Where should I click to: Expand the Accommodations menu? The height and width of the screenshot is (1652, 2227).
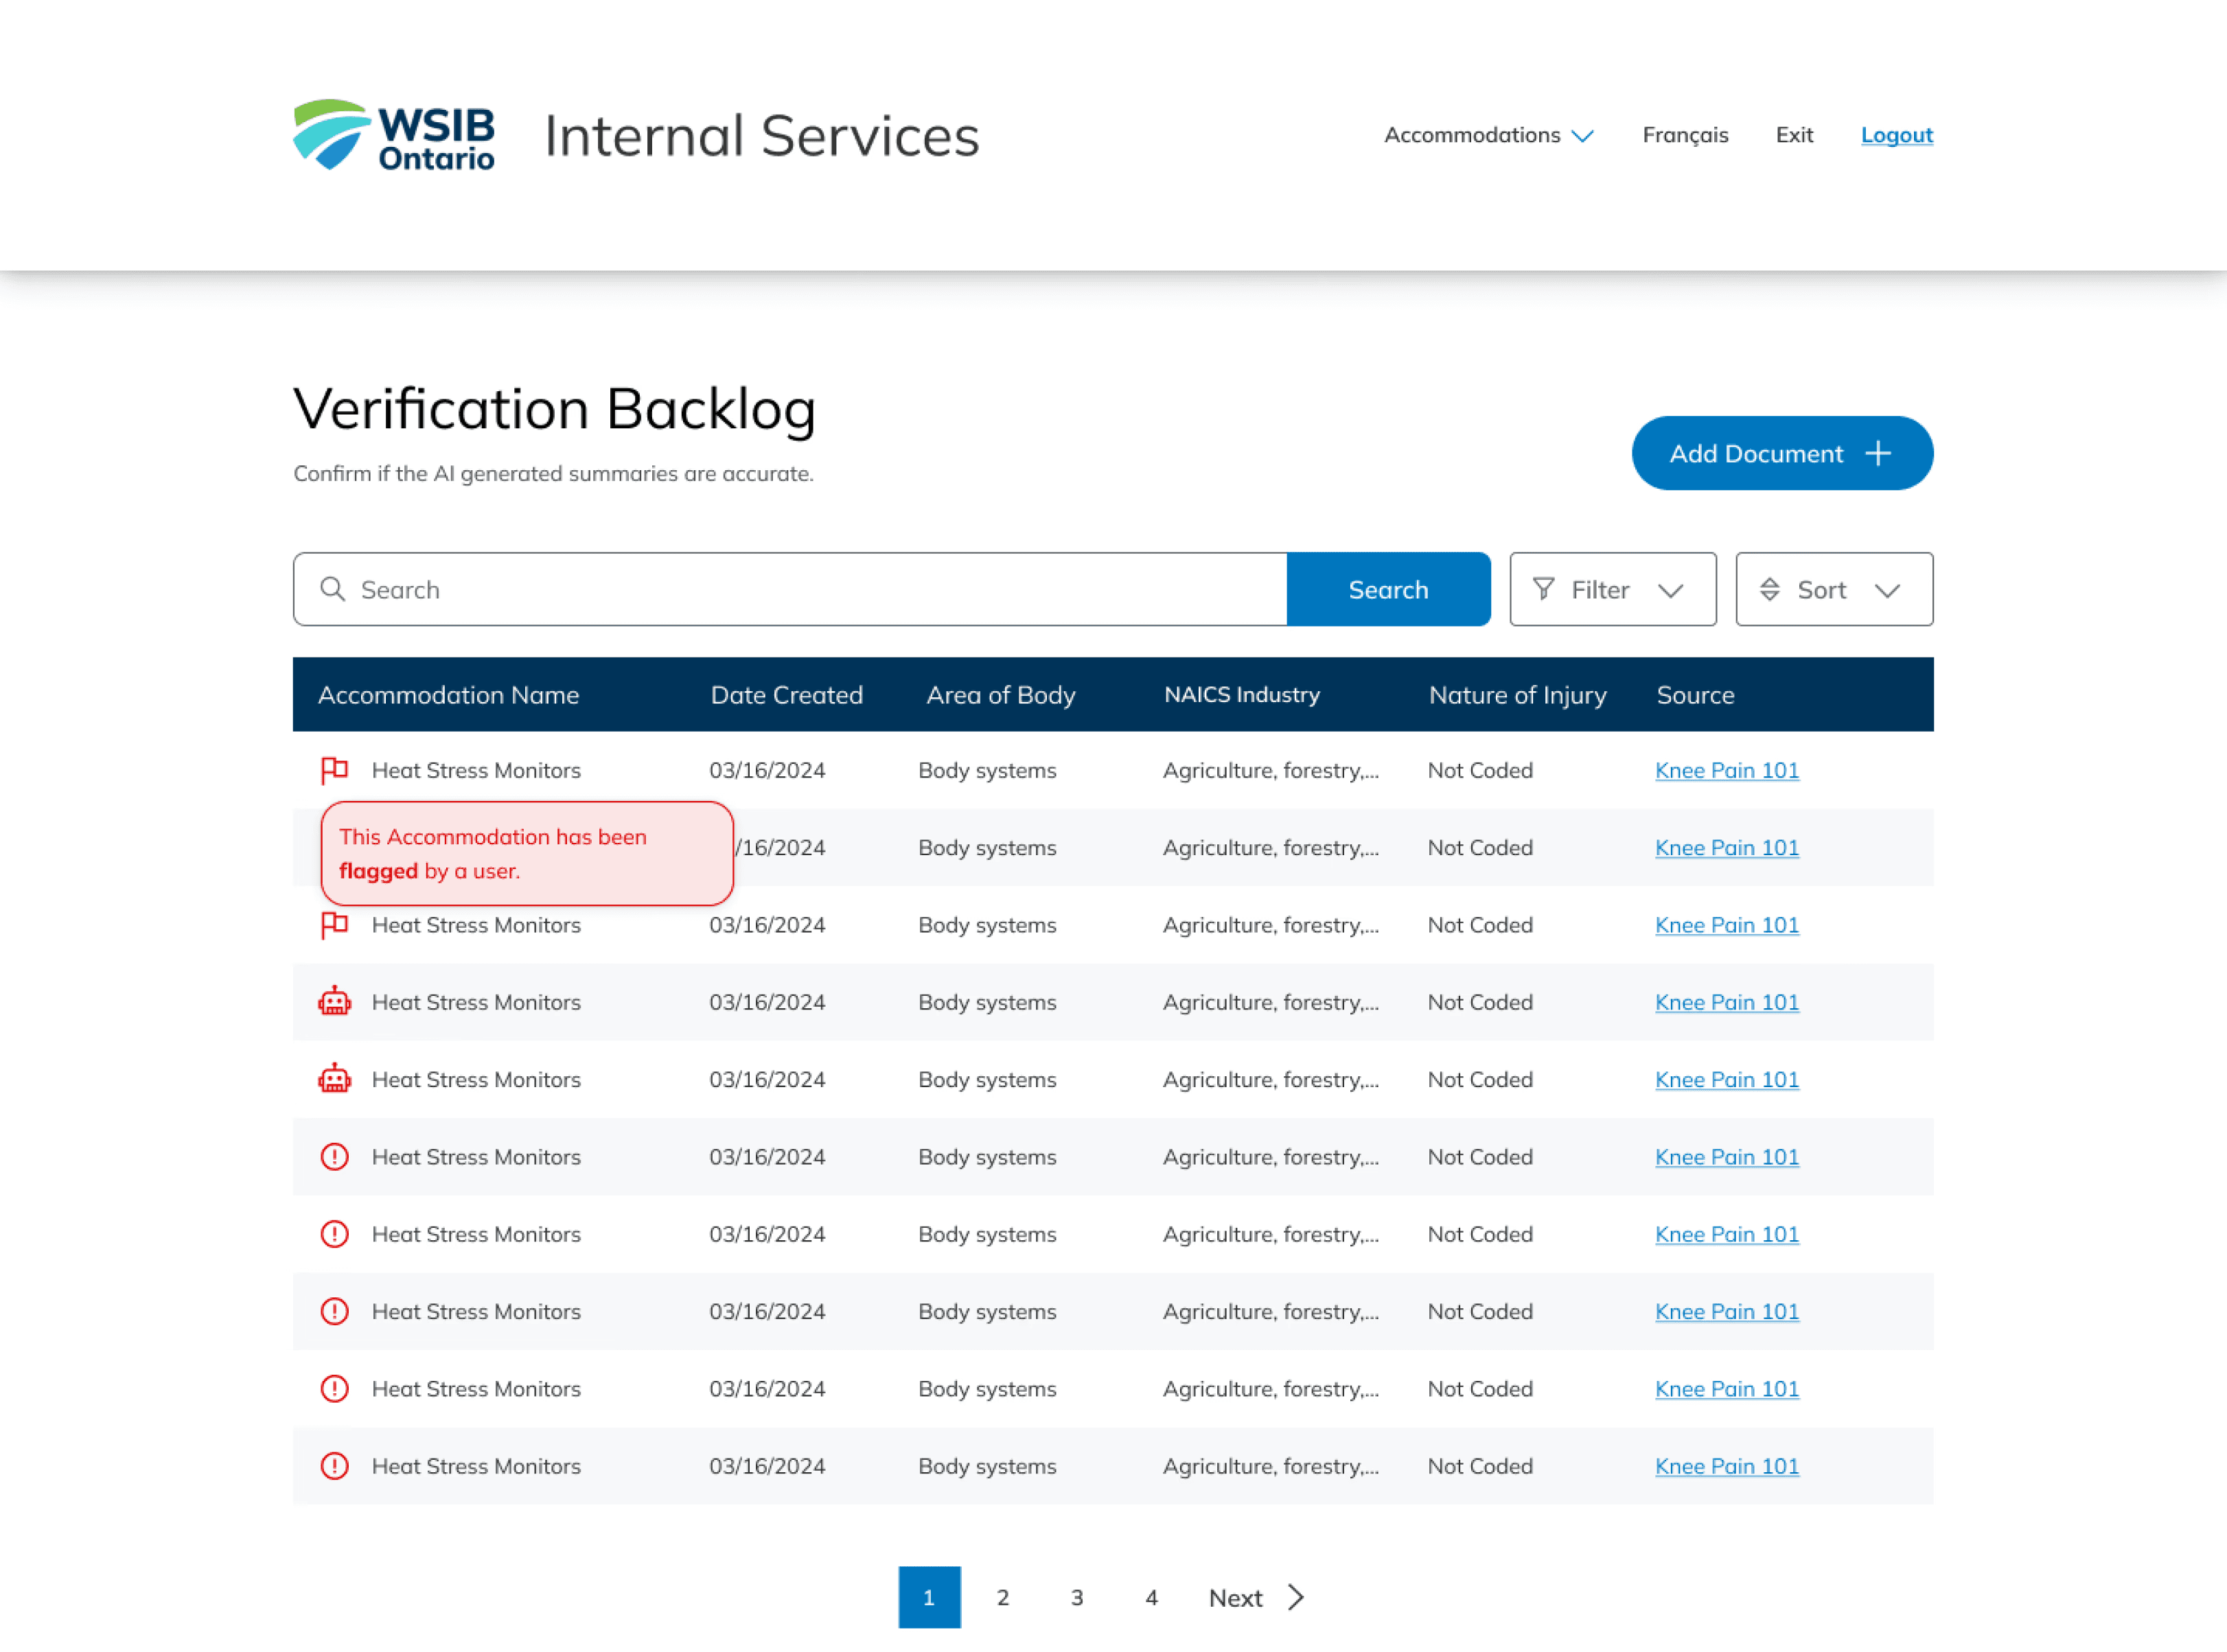tap(1488, 135)
